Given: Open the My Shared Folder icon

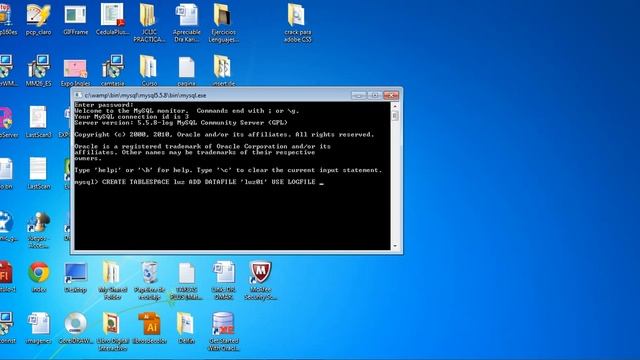Looking at the screenshot, I should click(x=112, y=281).
